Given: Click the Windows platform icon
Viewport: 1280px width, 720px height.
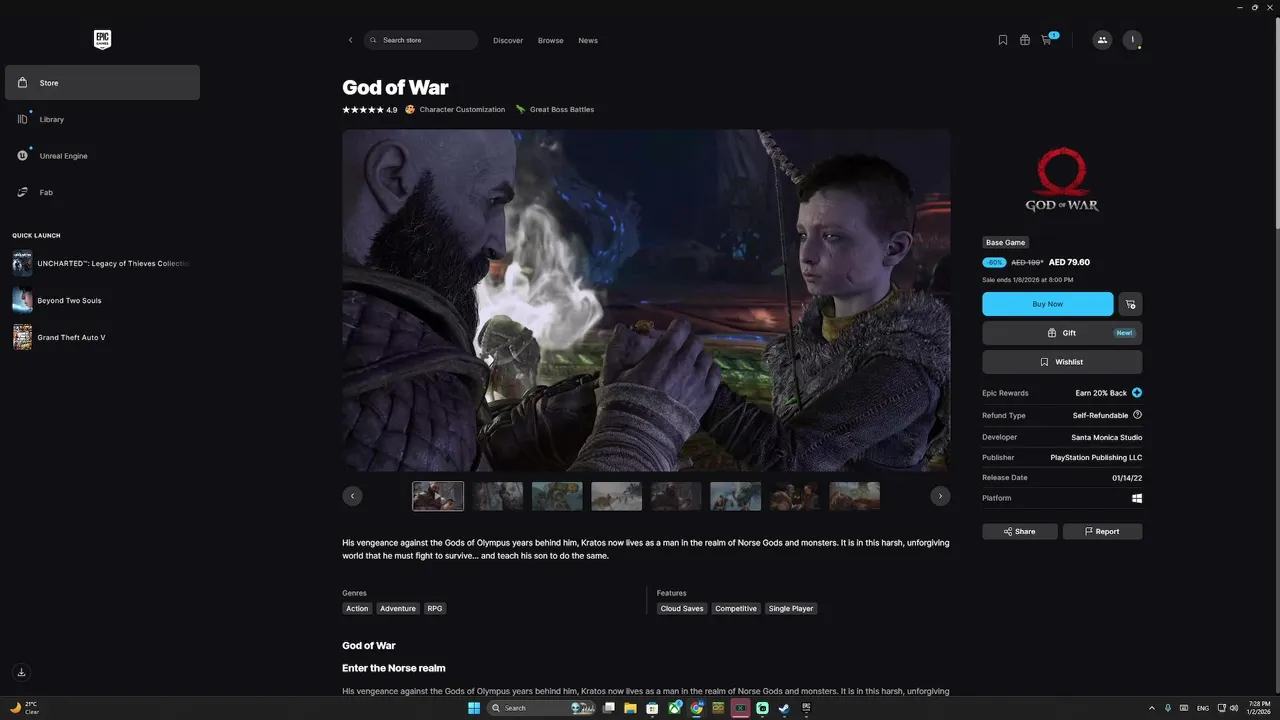Looking at the screenshot, I should coord(1137,498).
